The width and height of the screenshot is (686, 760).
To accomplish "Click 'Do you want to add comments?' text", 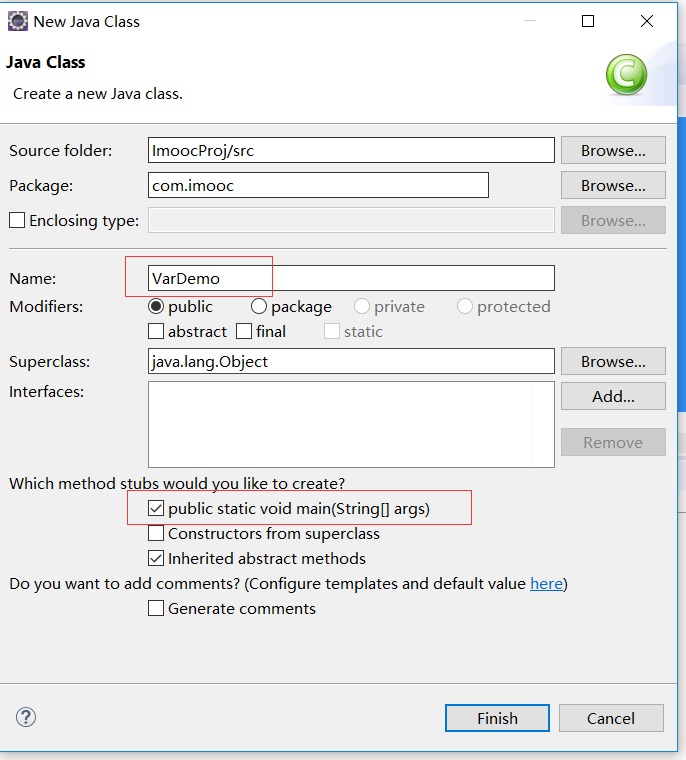I will coord(125,584).
